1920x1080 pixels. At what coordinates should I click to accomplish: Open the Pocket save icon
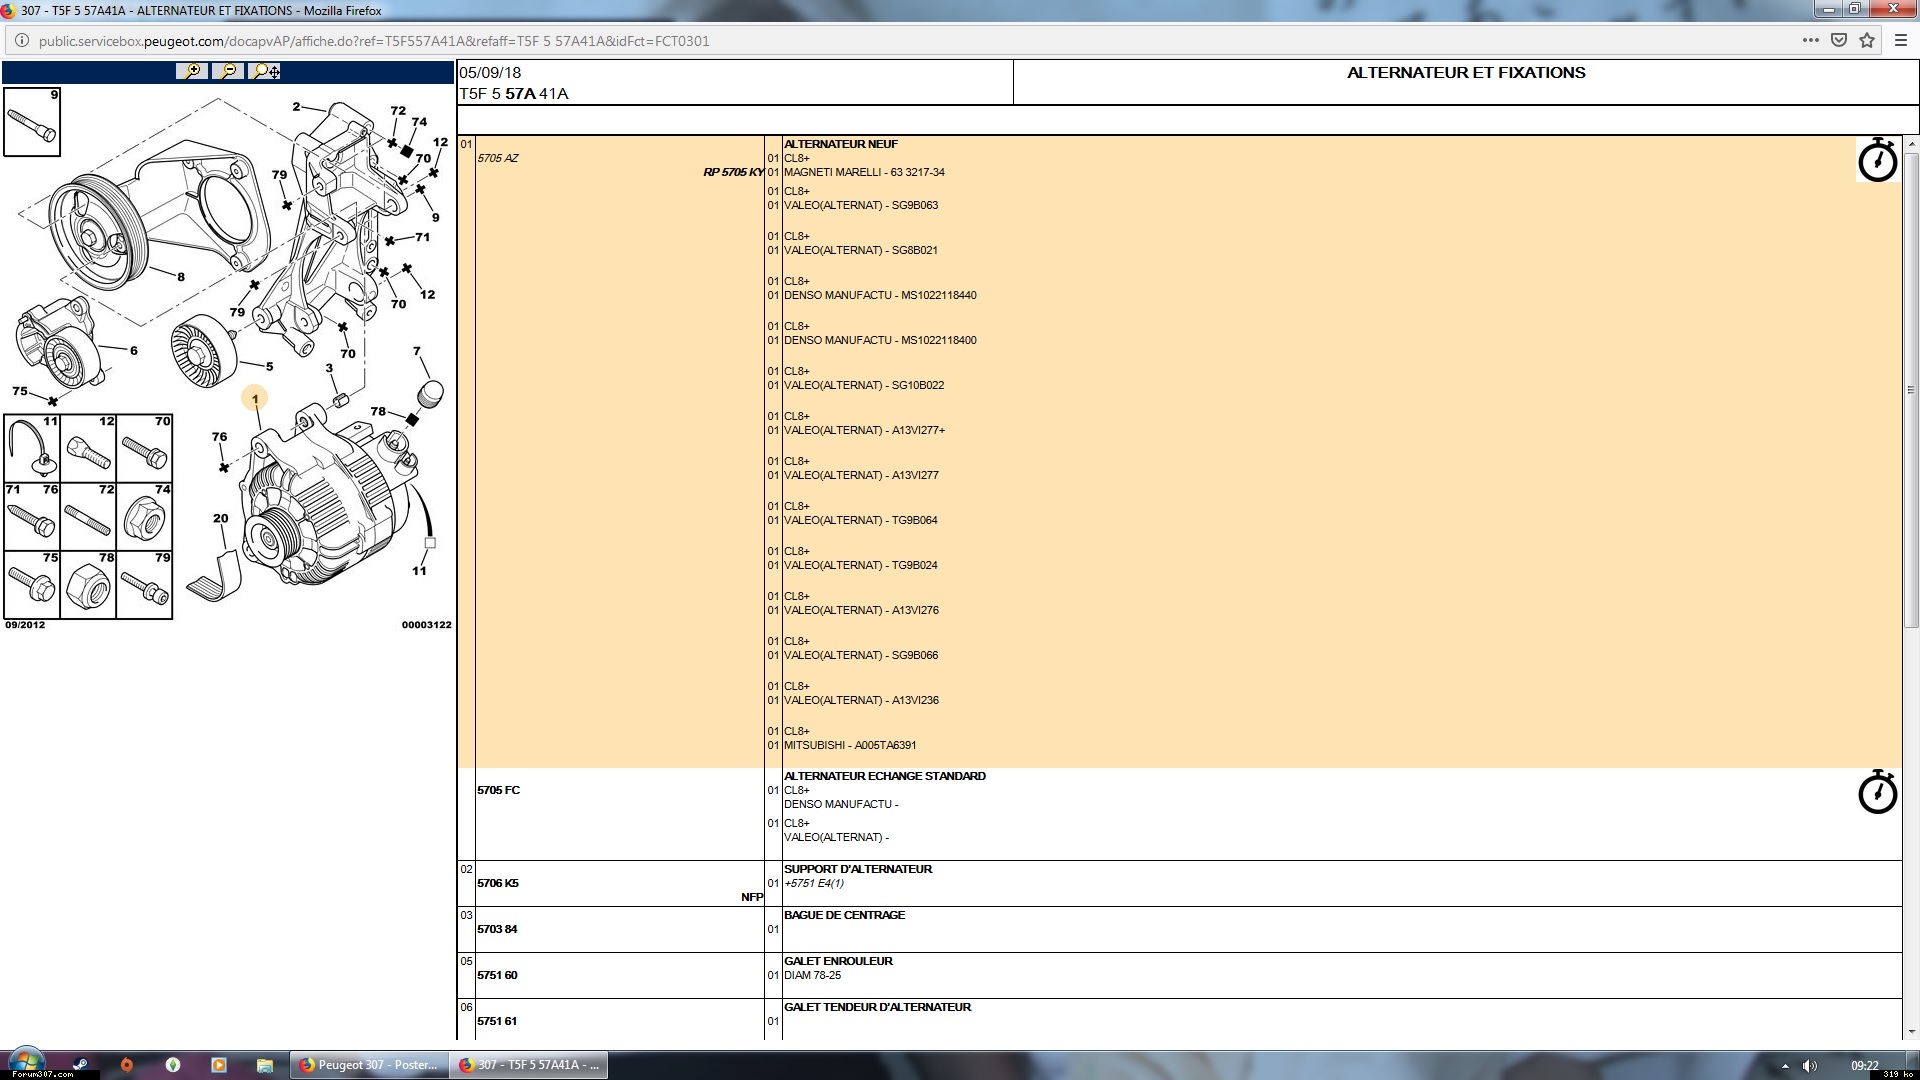[x=1839, y=41]
